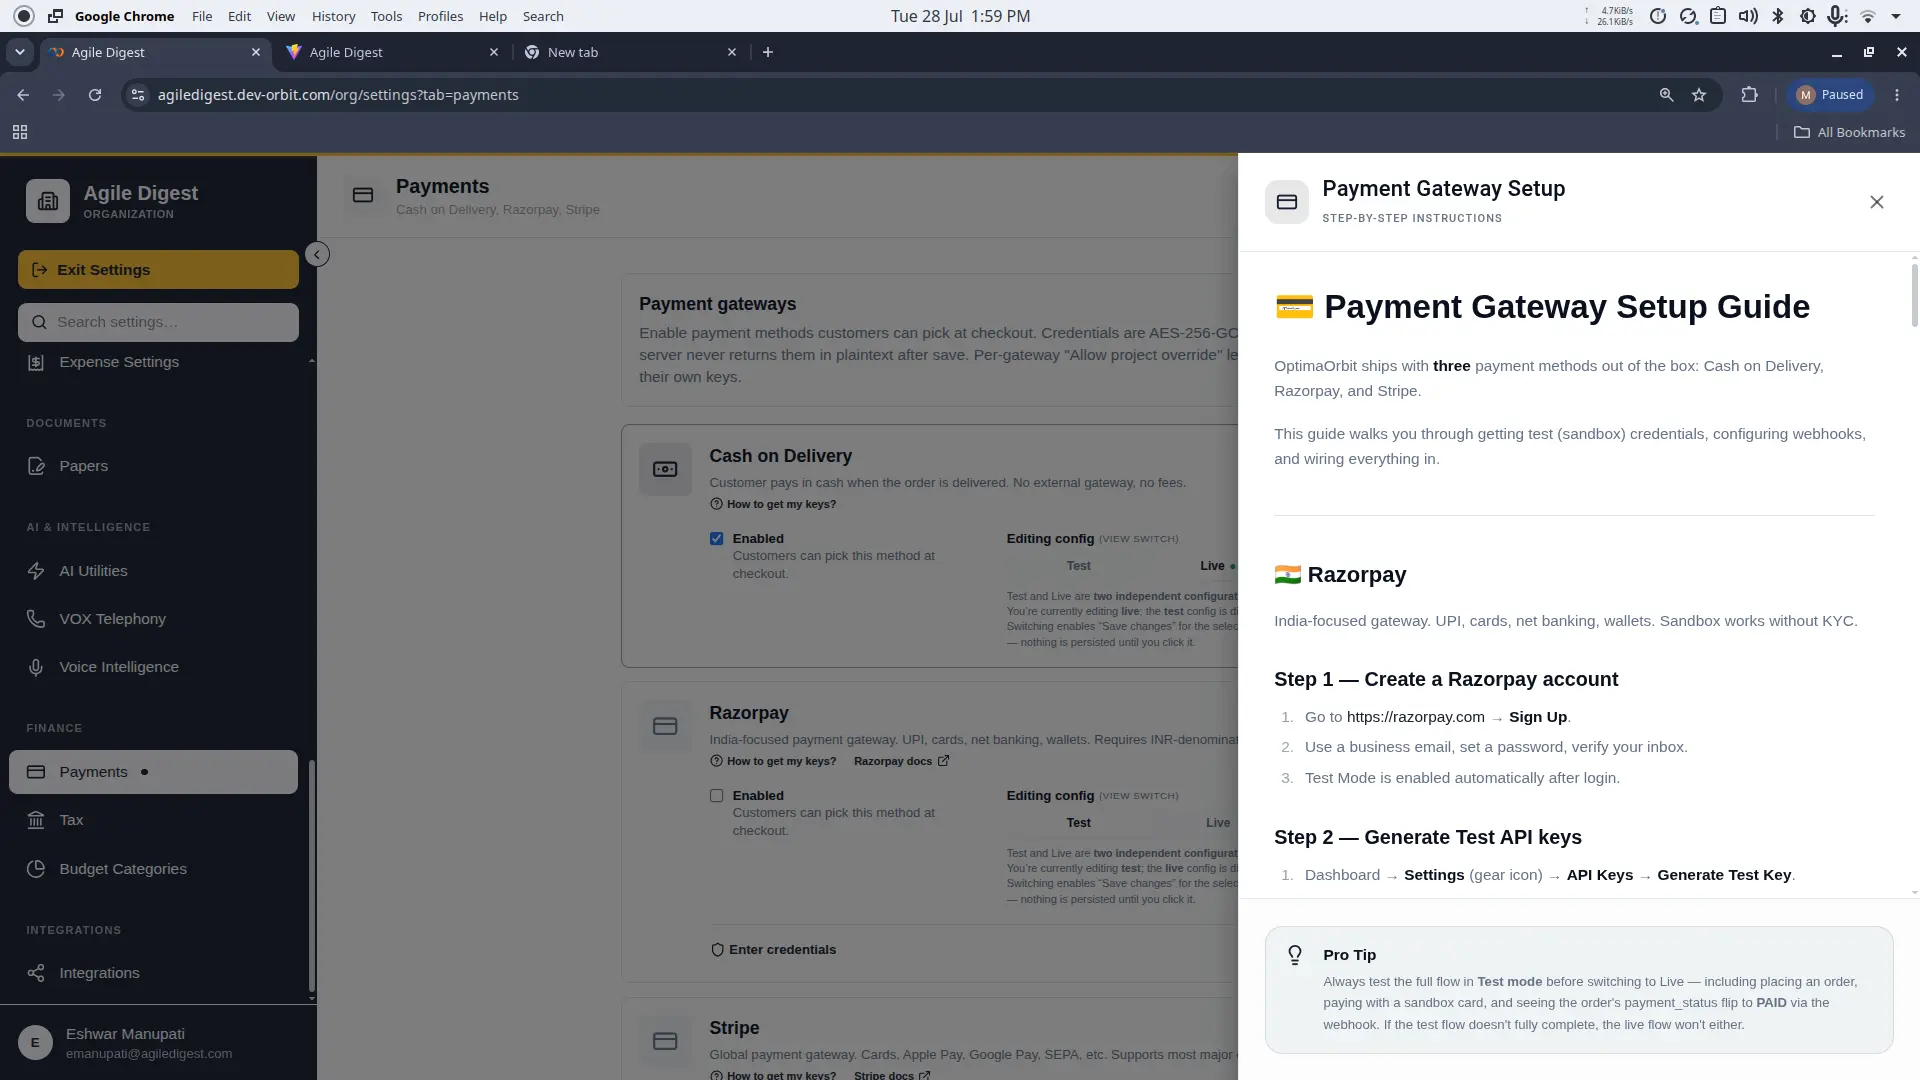
Task: Open the Profiles menu
Action: coord(440,16)
